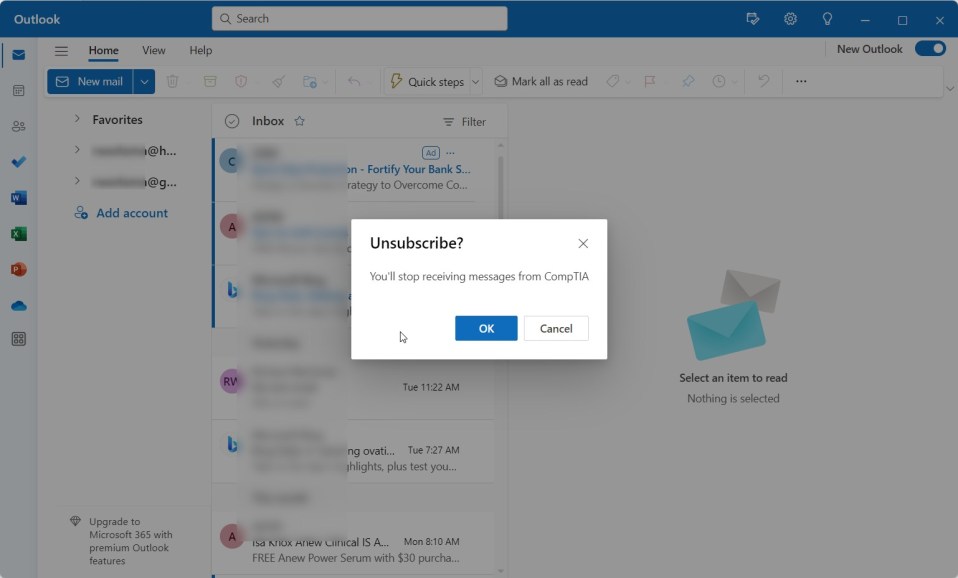The width and height of the screenshot is (958, 578).
Task: Click the Snooze clock icon
Action: 718,81
